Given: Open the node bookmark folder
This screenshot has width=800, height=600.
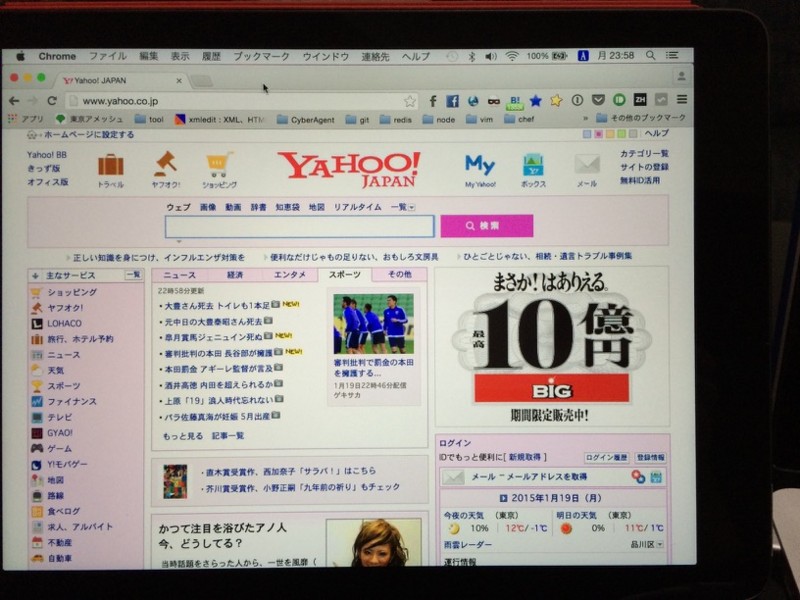Looking at the screenshot, I should tap(439, 119).
